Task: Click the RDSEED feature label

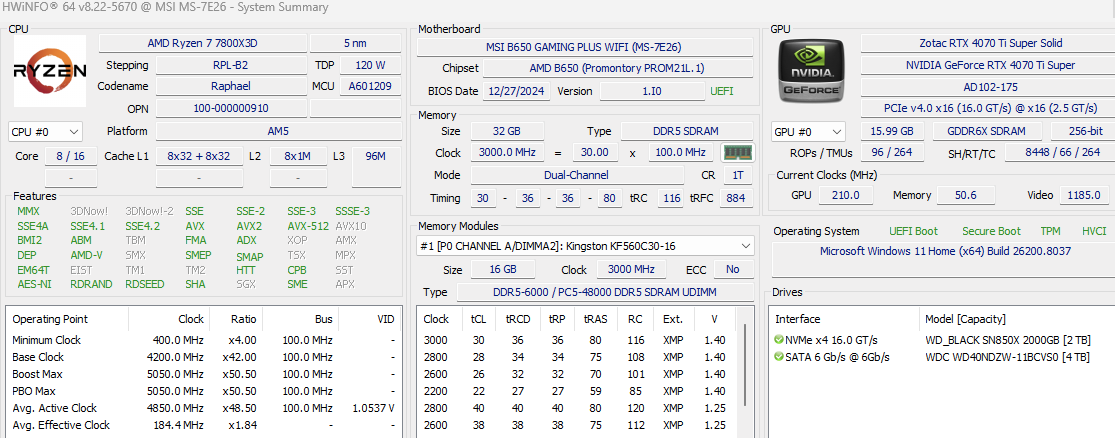Action: tap(144, 284)
